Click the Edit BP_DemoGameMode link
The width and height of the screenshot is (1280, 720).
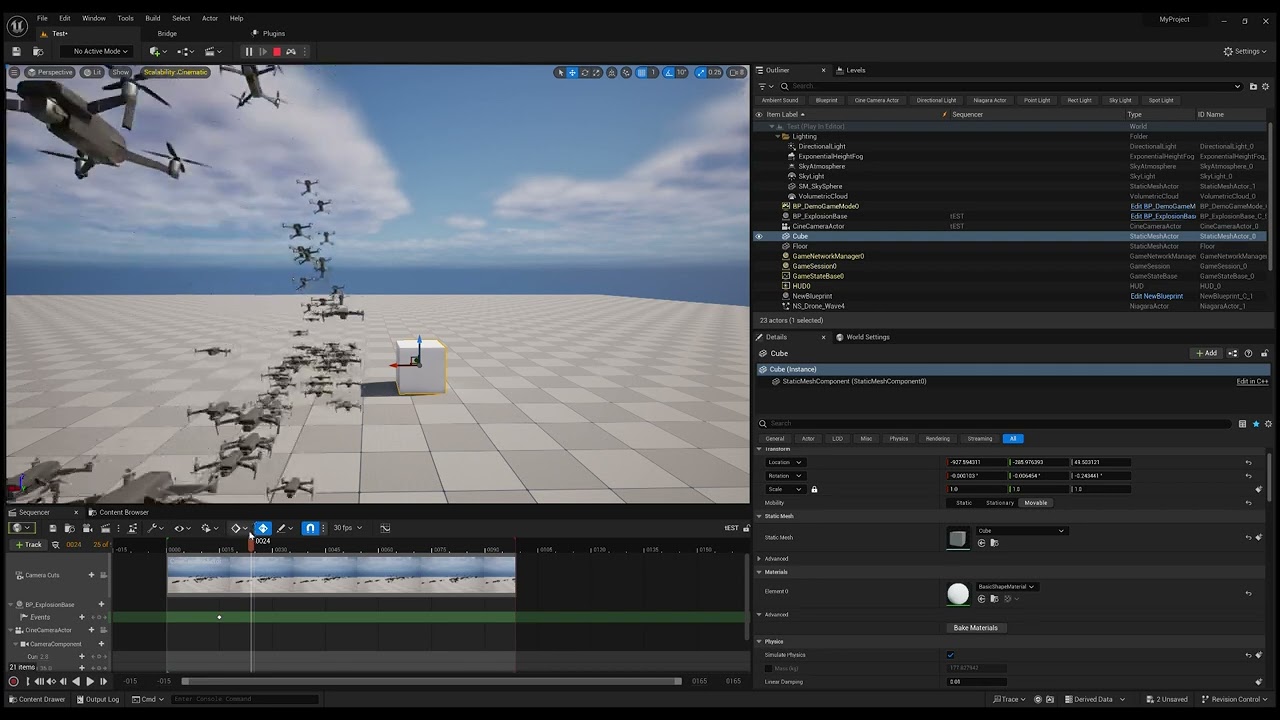[1163, 206]
